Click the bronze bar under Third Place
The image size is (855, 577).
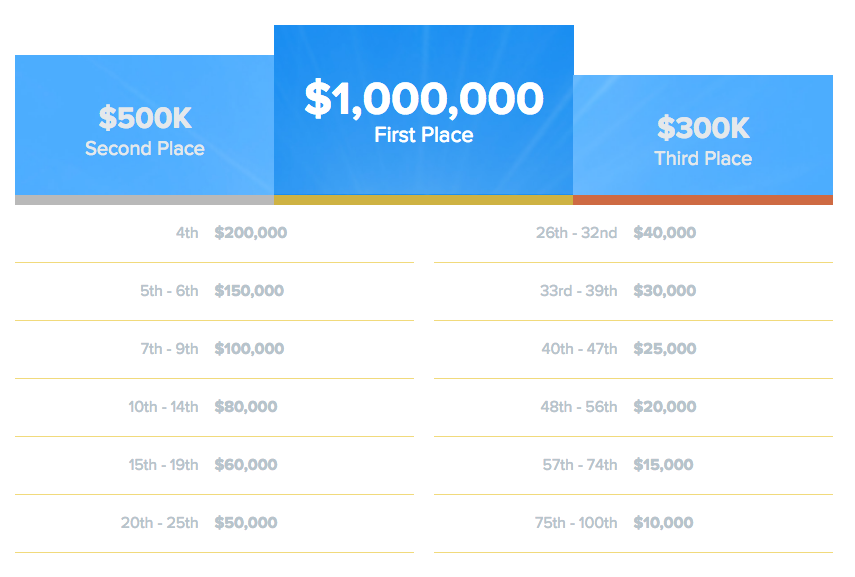tap(703, 200)
